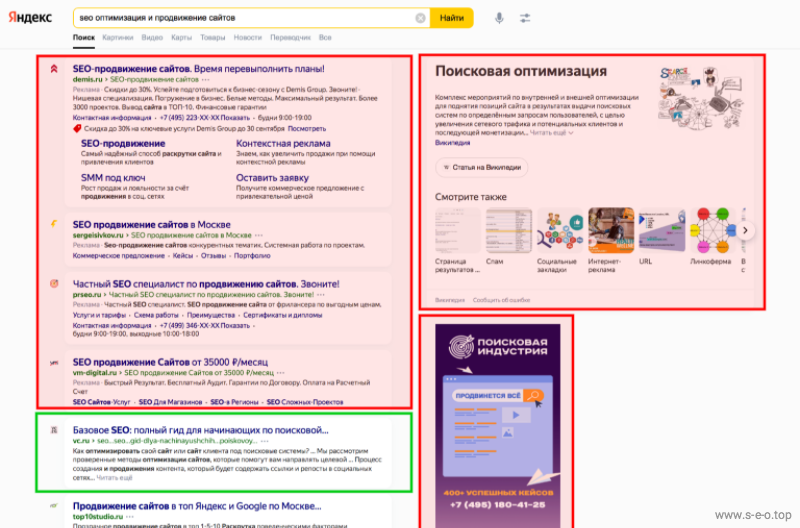Click the top10studio.ru favicon
This screenshot has width=800, height=528.
click(x=54, y=506)
